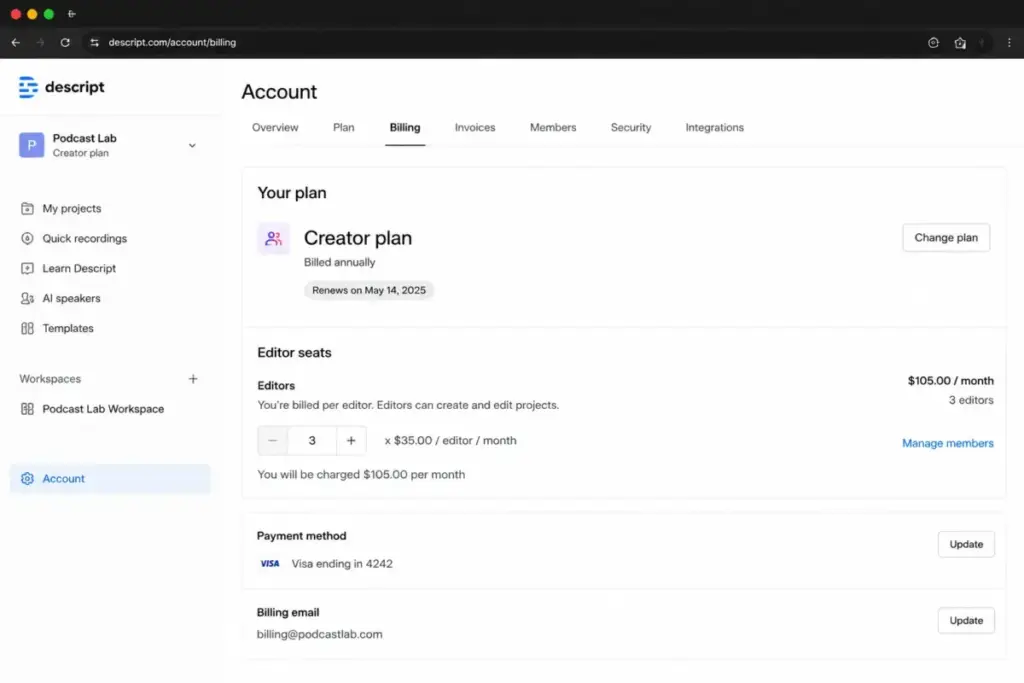Image resolution: width=1024 pixels, height=683 pixels.
Task: Switch to the Overview tab
Action: [275, 127]
